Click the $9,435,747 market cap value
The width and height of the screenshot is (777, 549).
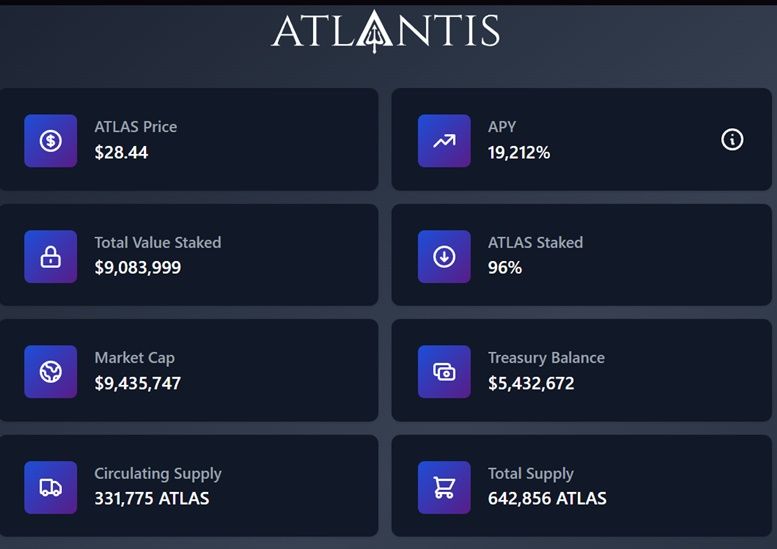(x=138, y=383)
